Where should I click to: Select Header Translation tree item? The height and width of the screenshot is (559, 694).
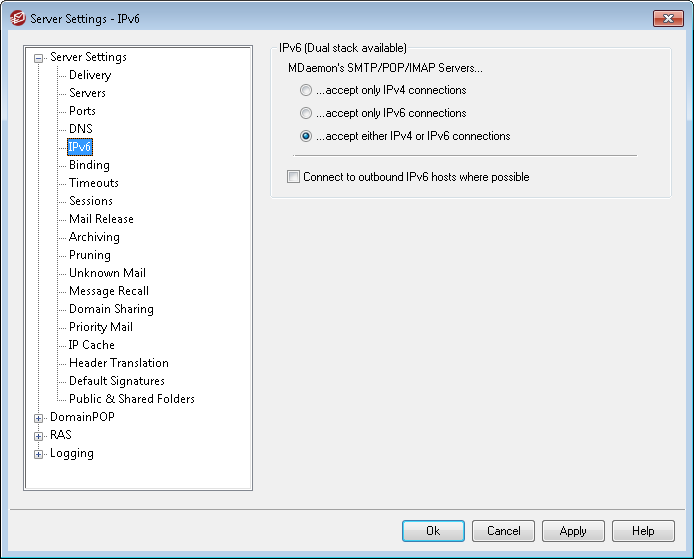119,363
